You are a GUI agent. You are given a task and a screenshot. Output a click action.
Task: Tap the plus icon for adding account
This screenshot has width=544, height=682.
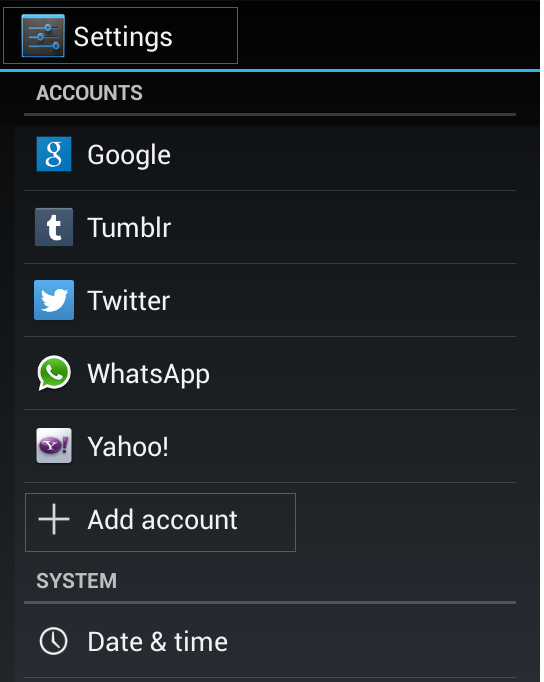tap(54, 519)
